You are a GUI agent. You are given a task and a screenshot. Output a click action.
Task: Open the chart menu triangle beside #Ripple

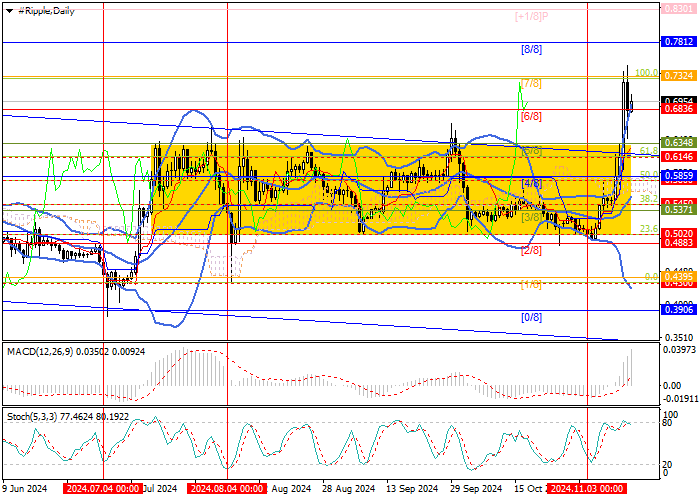coord(9,11)
